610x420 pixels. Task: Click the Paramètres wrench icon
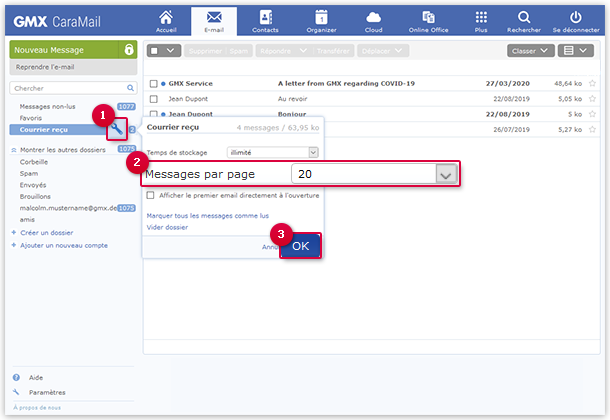coord(16,392)
